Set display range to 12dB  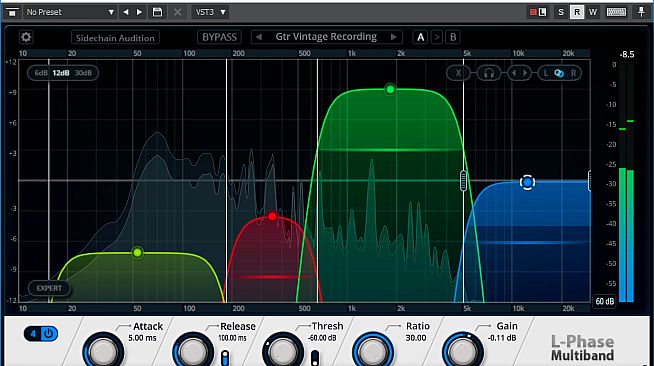(61, 73)
